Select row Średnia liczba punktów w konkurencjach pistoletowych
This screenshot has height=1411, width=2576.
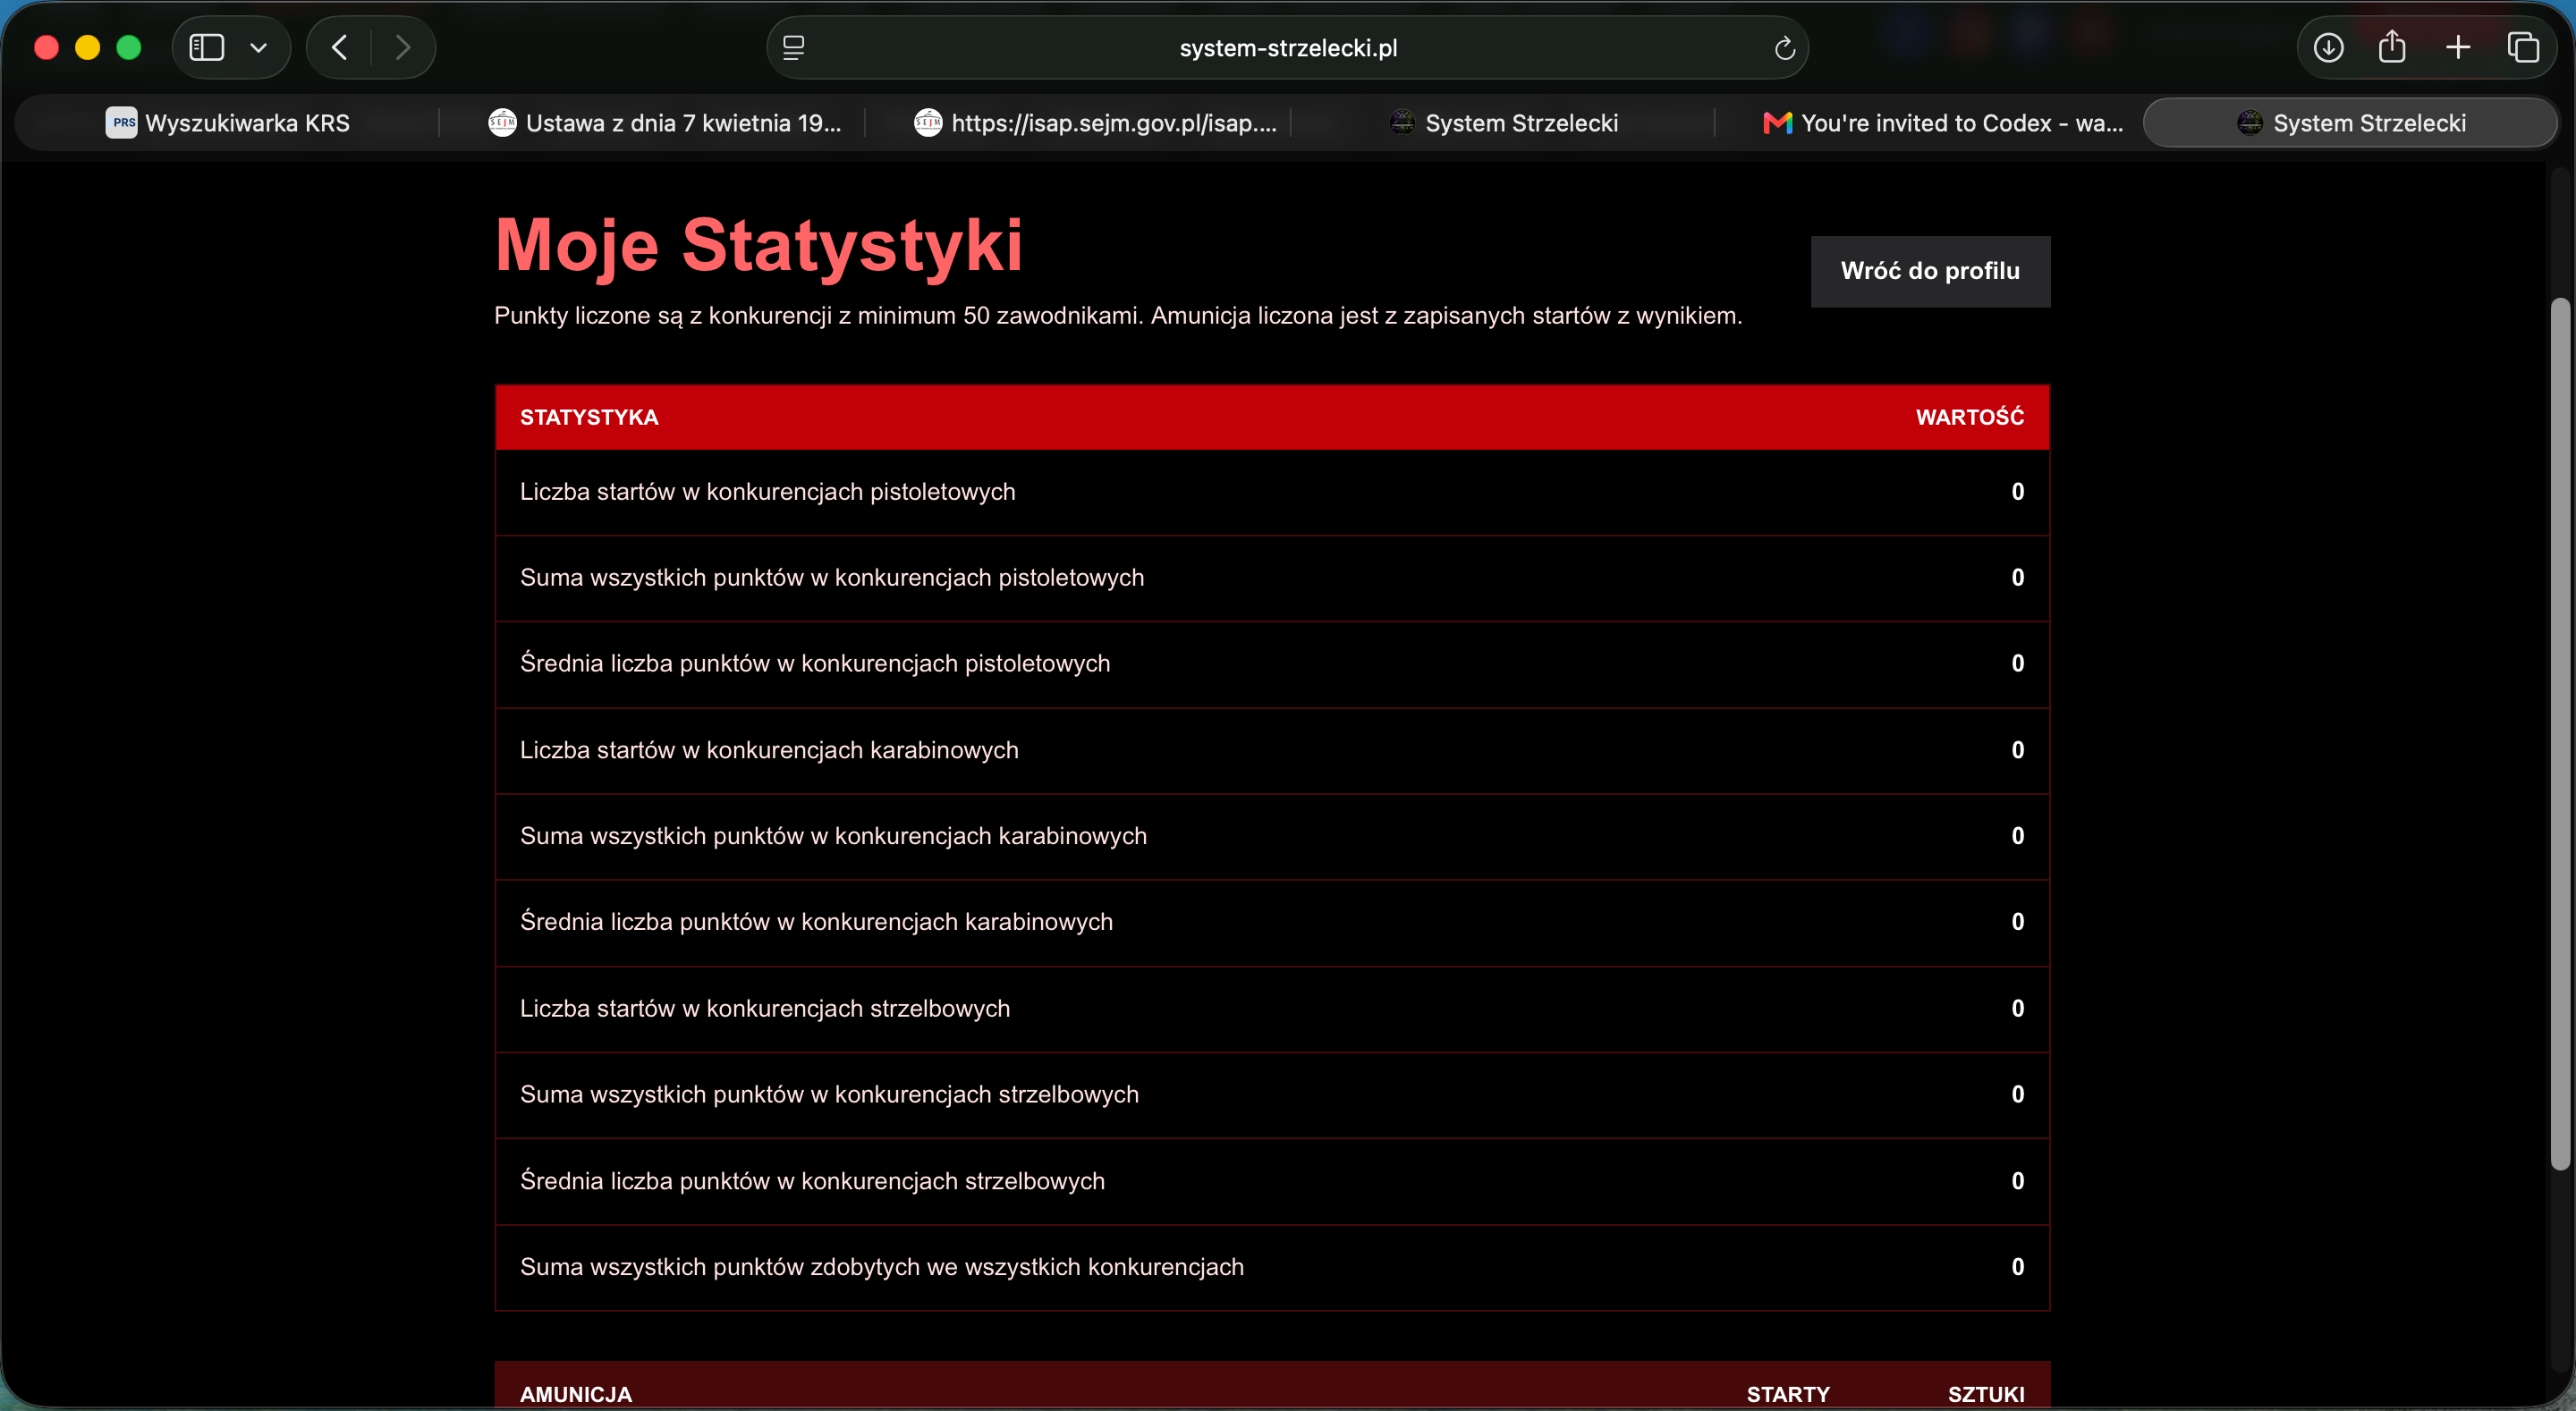[x=1272, y=664]
